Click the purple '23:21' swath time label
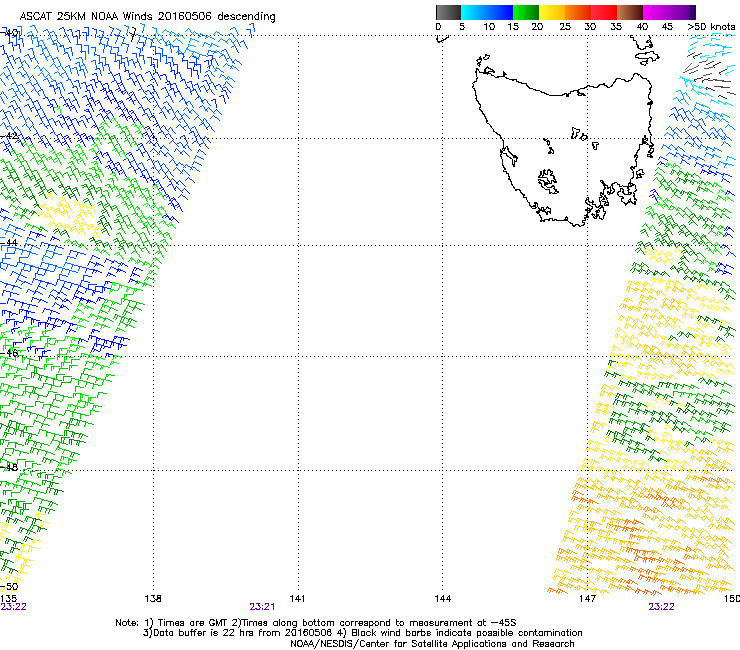Viewport: 740px width, 650px height. [262, 607]
